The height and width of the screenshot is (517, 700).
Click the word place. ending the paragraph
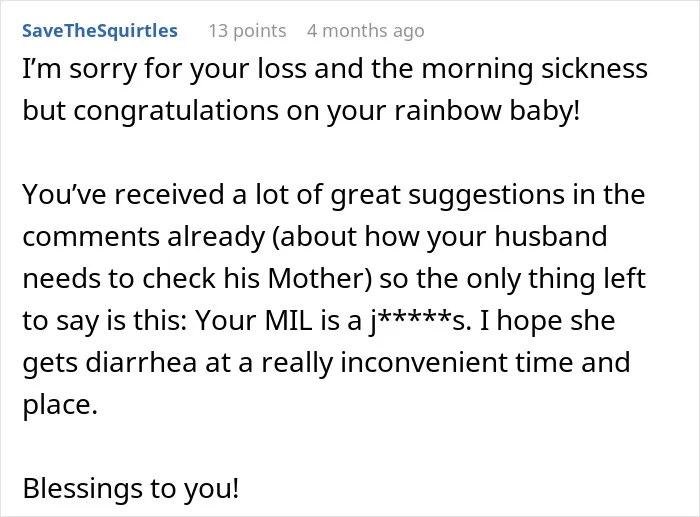coord(60,406)
